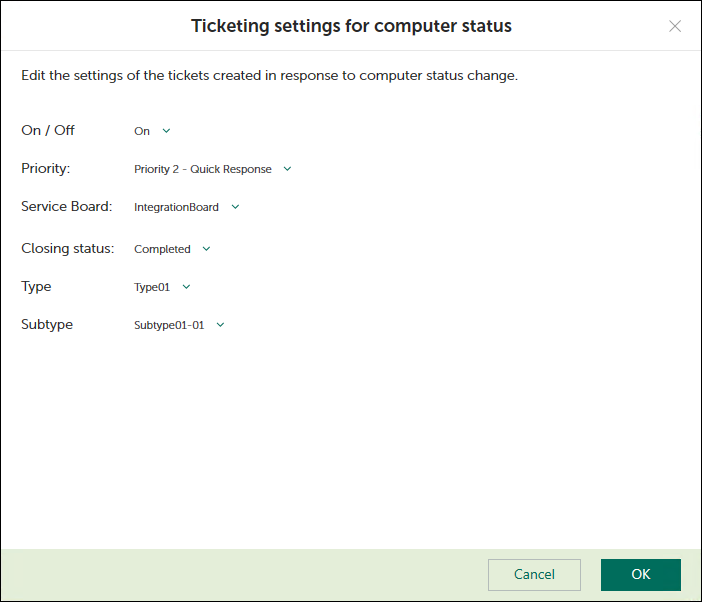Click the 'Subtype' field label

click(47, 325)
